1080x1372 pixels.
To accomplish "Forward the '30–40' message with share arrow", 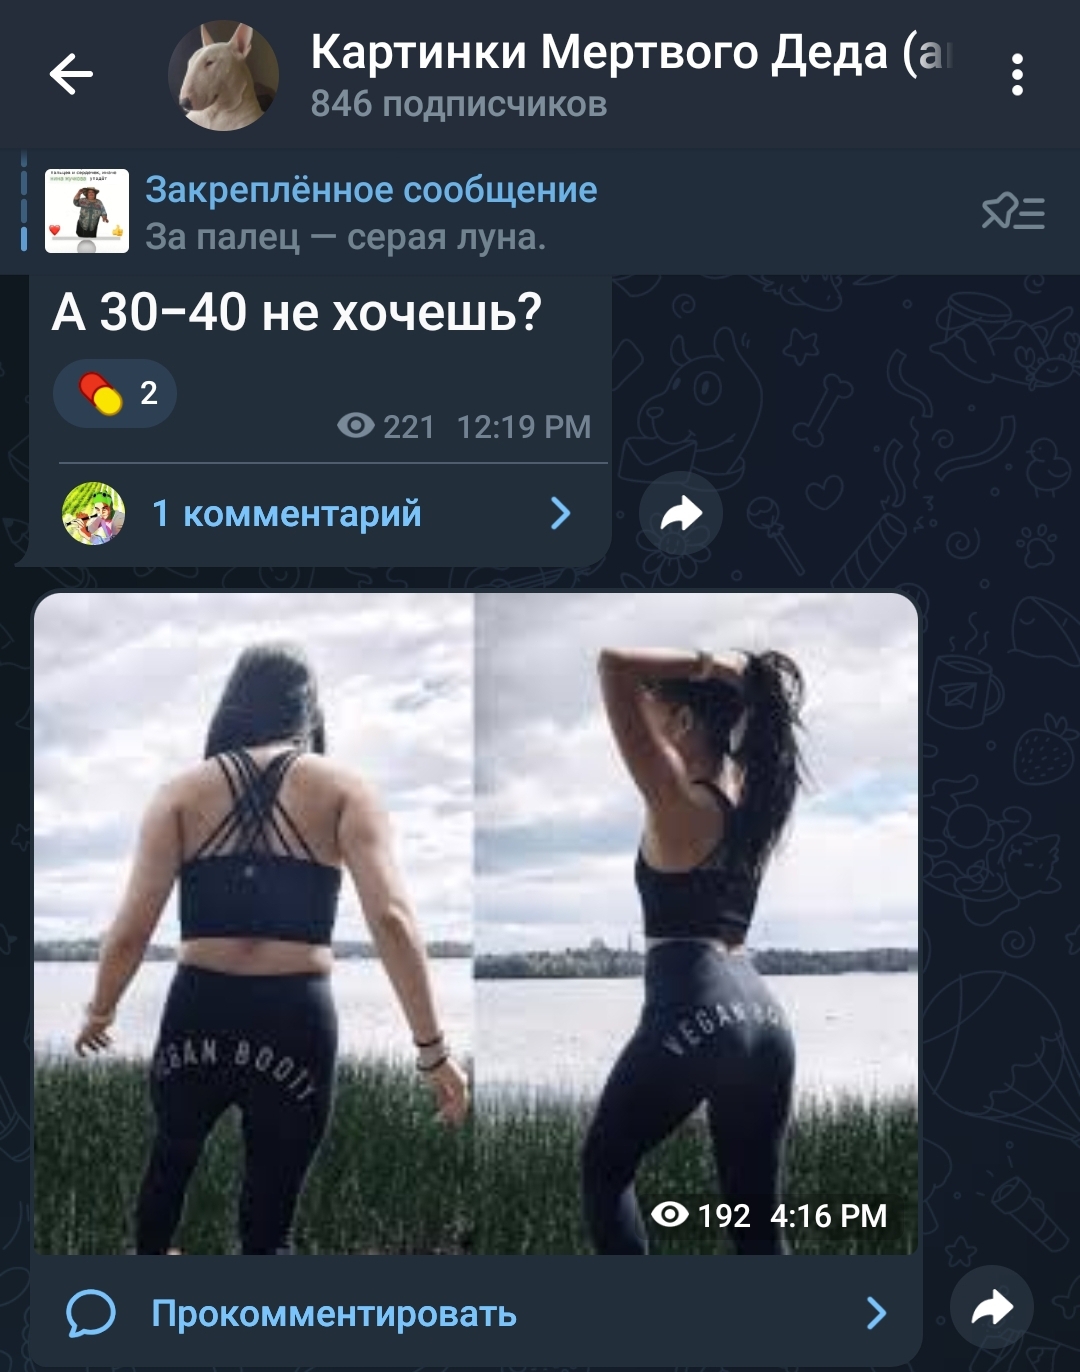I will (681, 514).
